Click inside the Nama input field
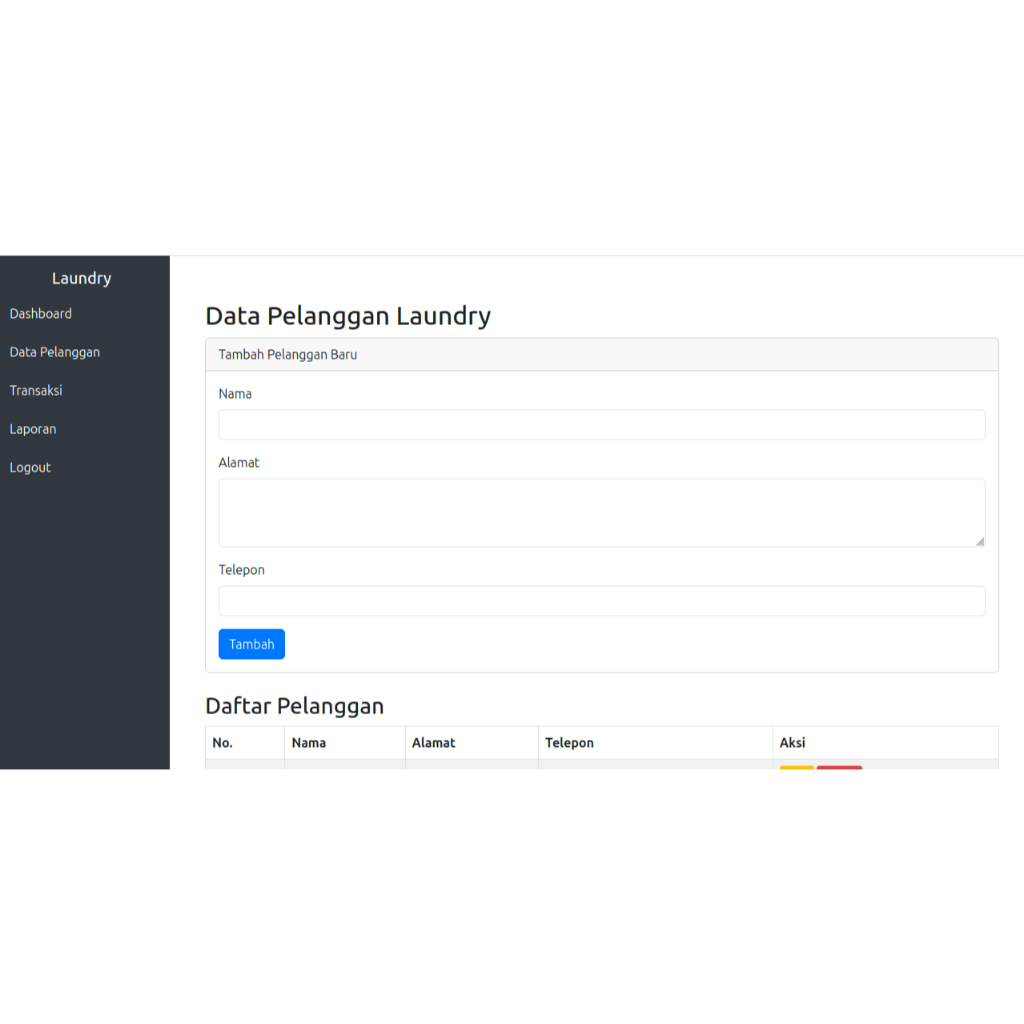This screenshot has height=1024, width=1024. [x=601, y=424]
